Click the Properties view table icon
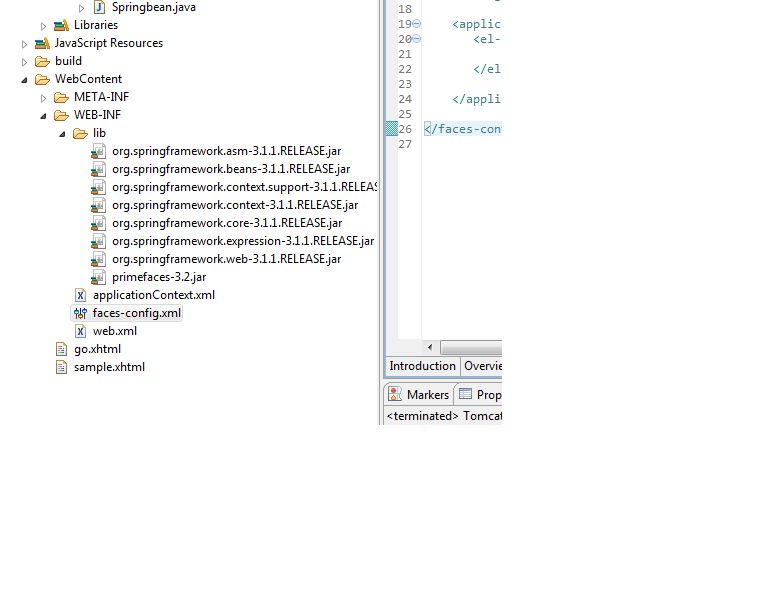 (x=465, y=394)
